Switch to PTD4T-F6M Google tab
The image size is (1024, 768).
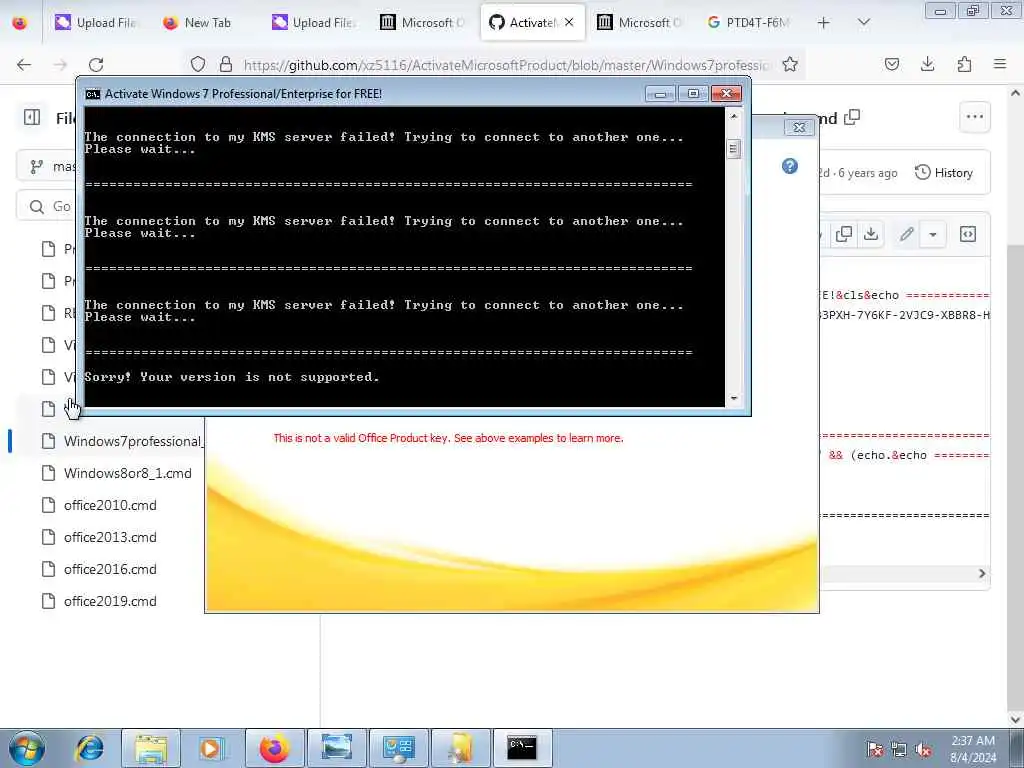[x=750, y=23]
